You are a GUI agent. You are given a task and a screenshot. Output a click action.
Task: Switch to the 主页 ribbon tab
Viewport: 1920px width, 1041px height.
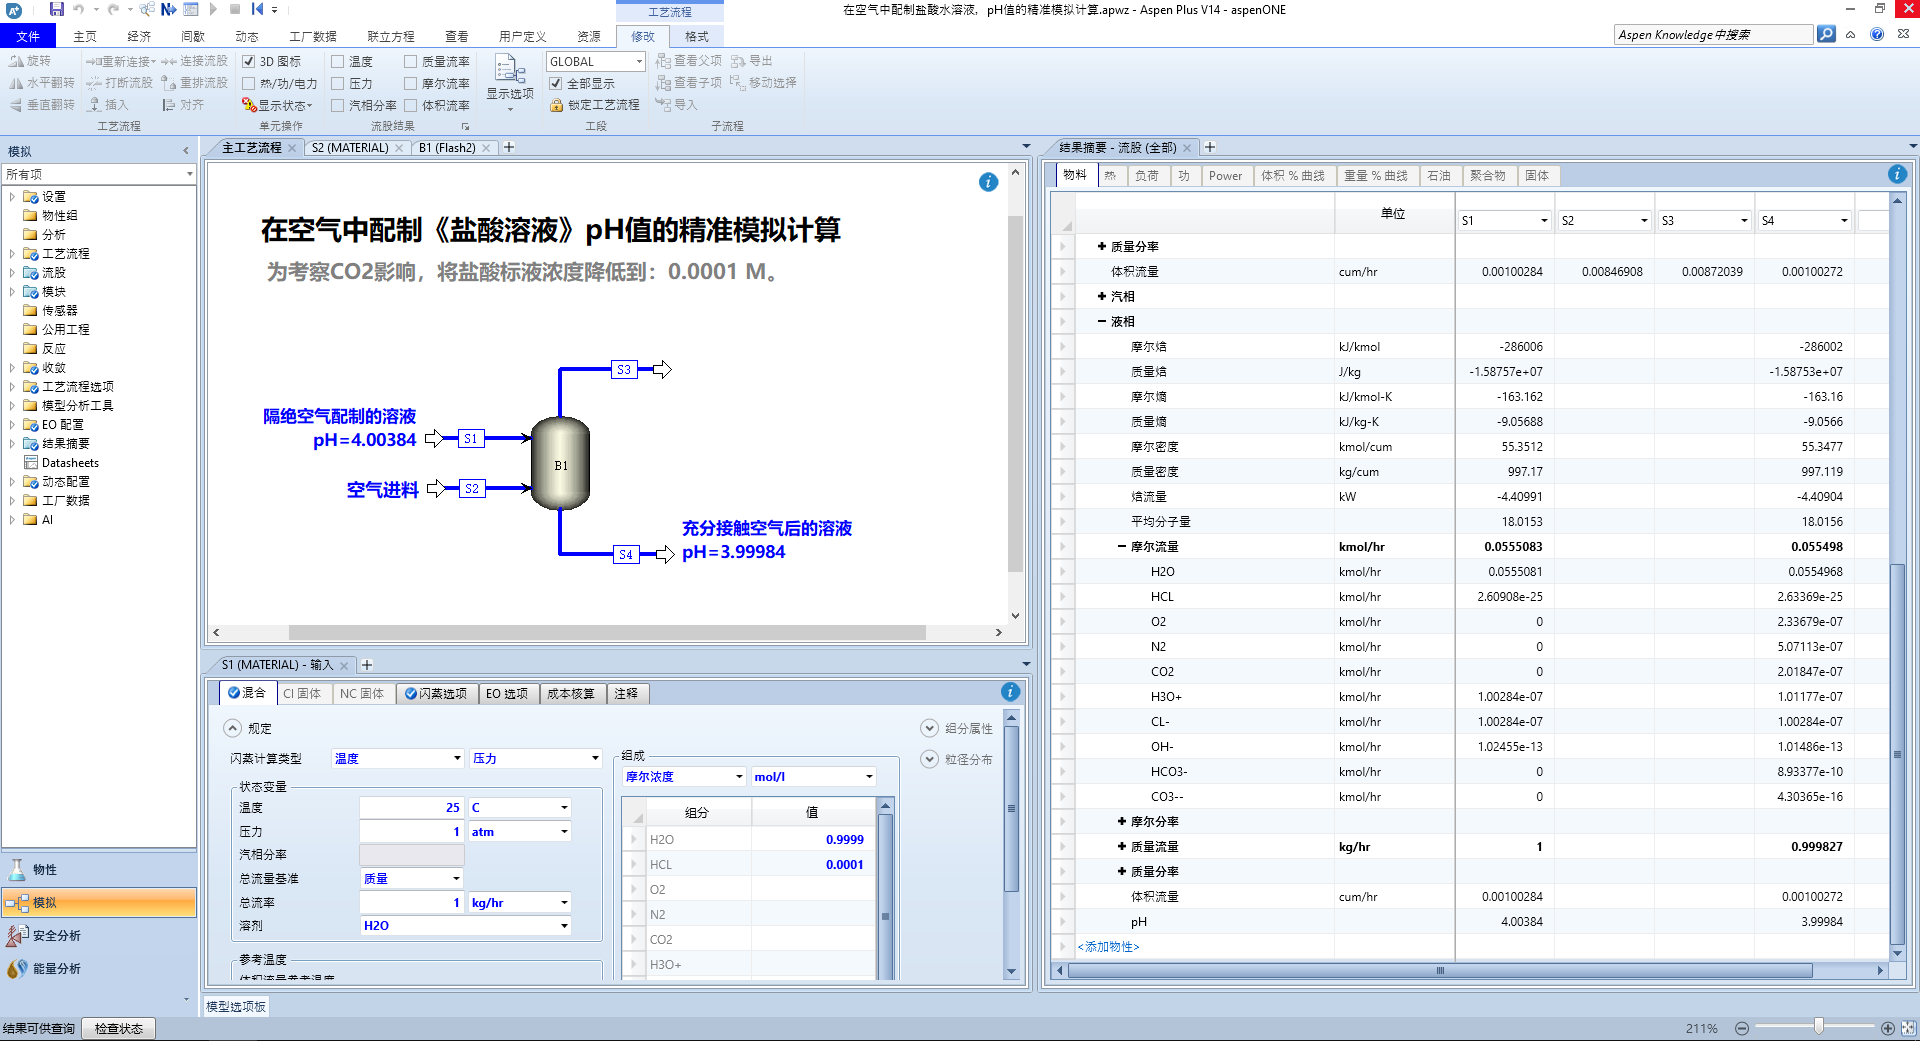click(x=85, y=36)
